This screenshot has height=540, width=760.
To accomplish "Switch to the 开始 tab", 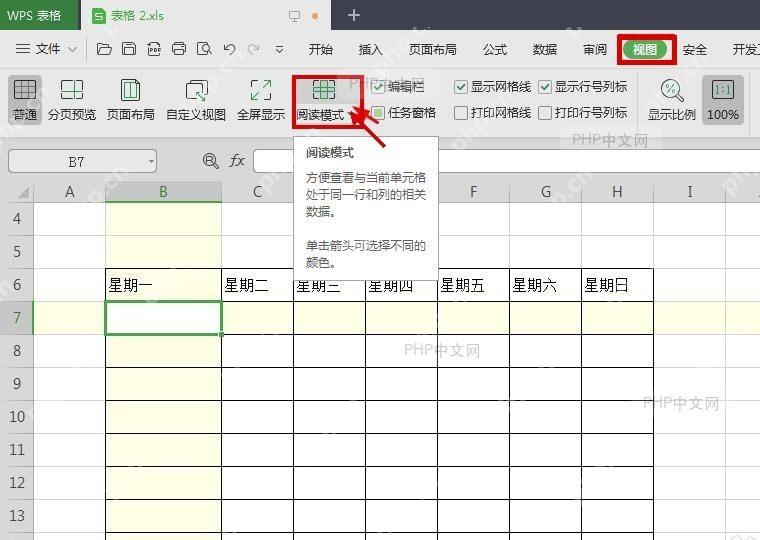I will point(321,49).
